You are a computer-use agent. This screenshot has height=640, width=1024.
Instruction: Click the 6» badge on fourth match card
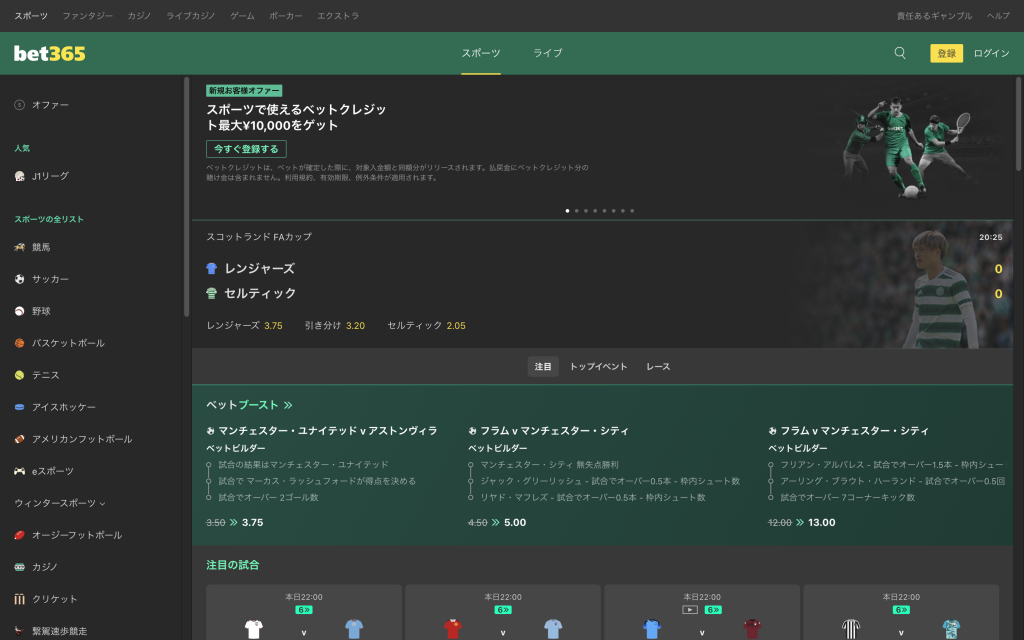coord(901,609)
